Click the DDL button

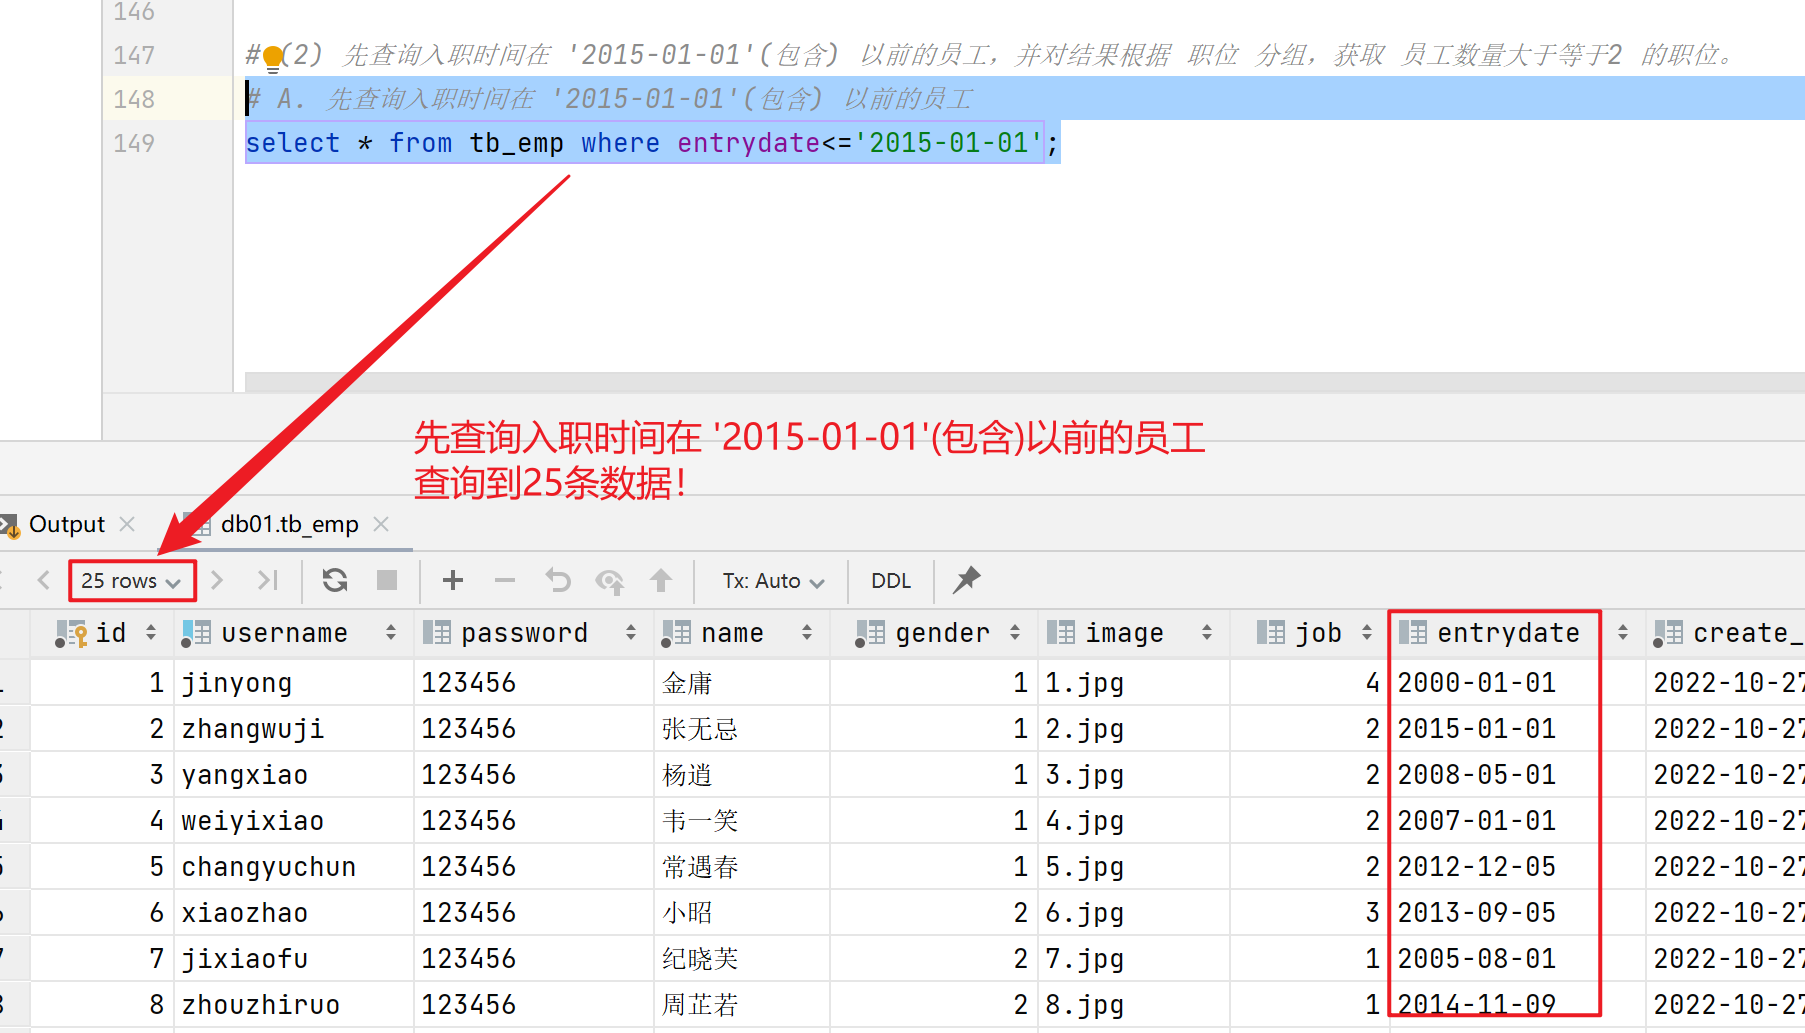pyautogui.click(x=891, y=581)
